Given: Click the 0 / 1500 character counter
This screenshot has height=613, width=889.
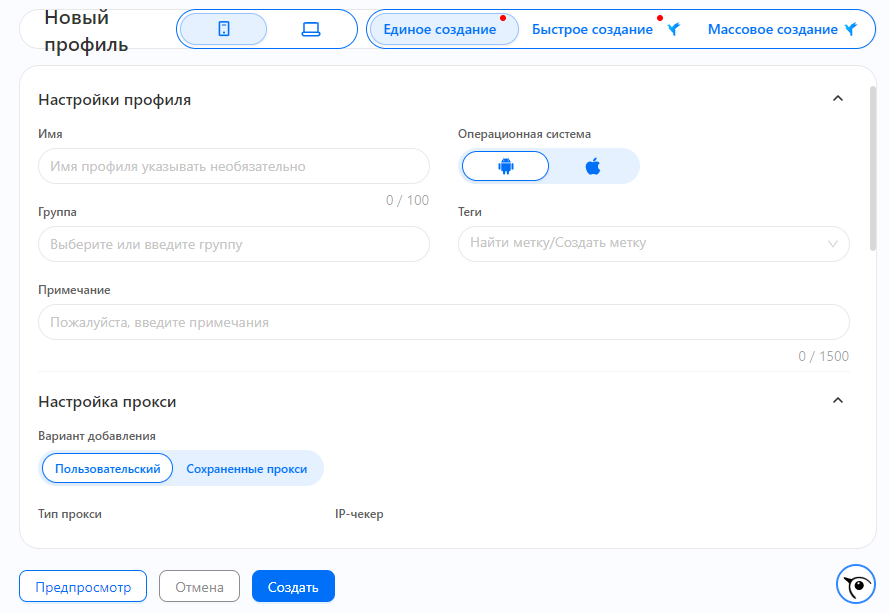Looking at the screenshot, I should click(x=823, y=356).
